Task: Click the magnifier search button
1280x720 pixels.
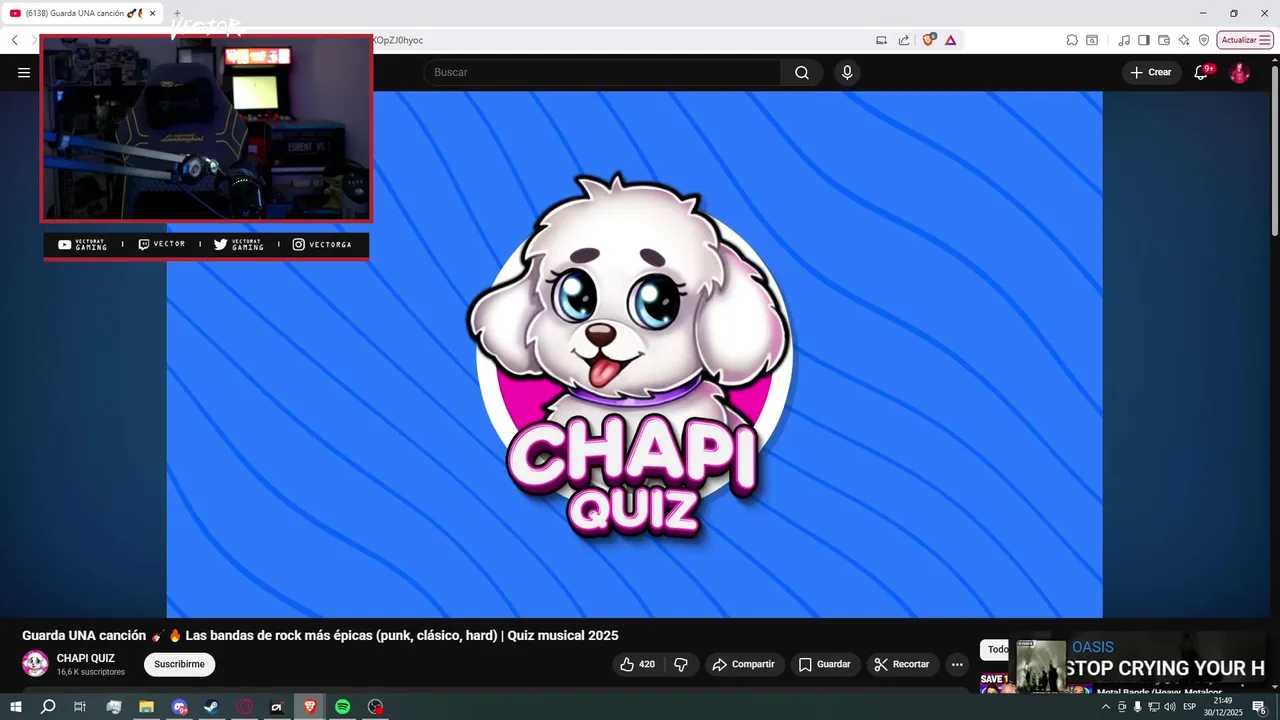Action: pyautogui.click(x=802, y=72)
